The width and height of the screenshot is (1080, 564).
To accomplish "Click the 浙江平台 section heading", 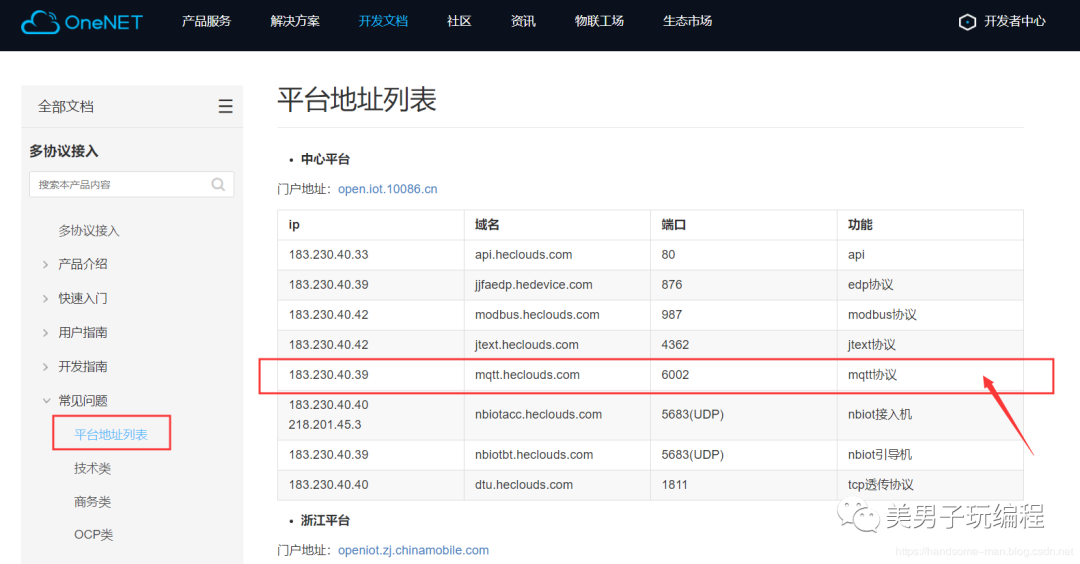I will coord(325,521).
